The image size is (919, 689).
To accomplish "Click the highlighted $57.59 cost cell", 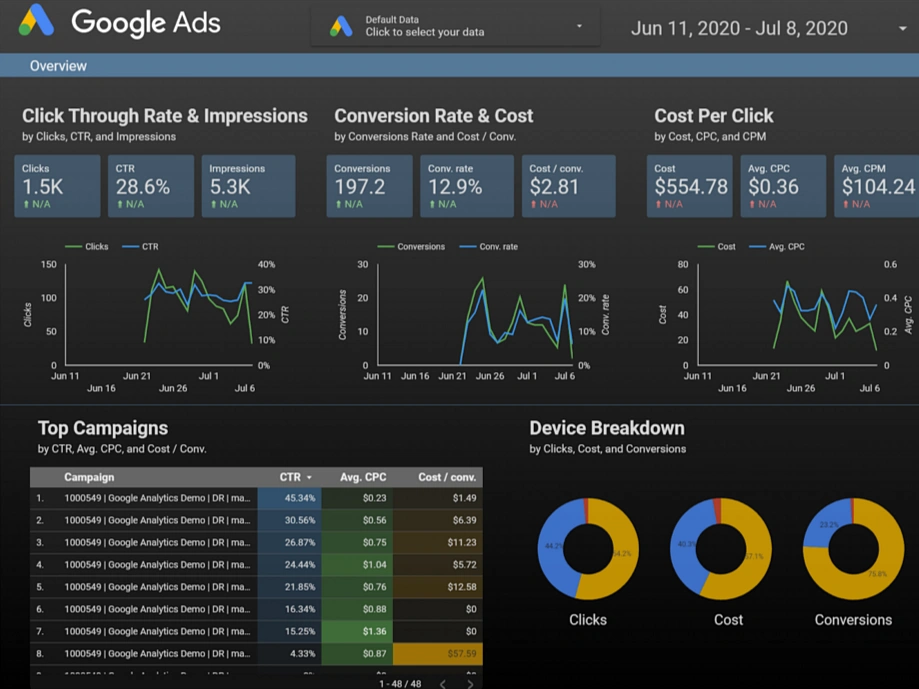I will point(438,654).
